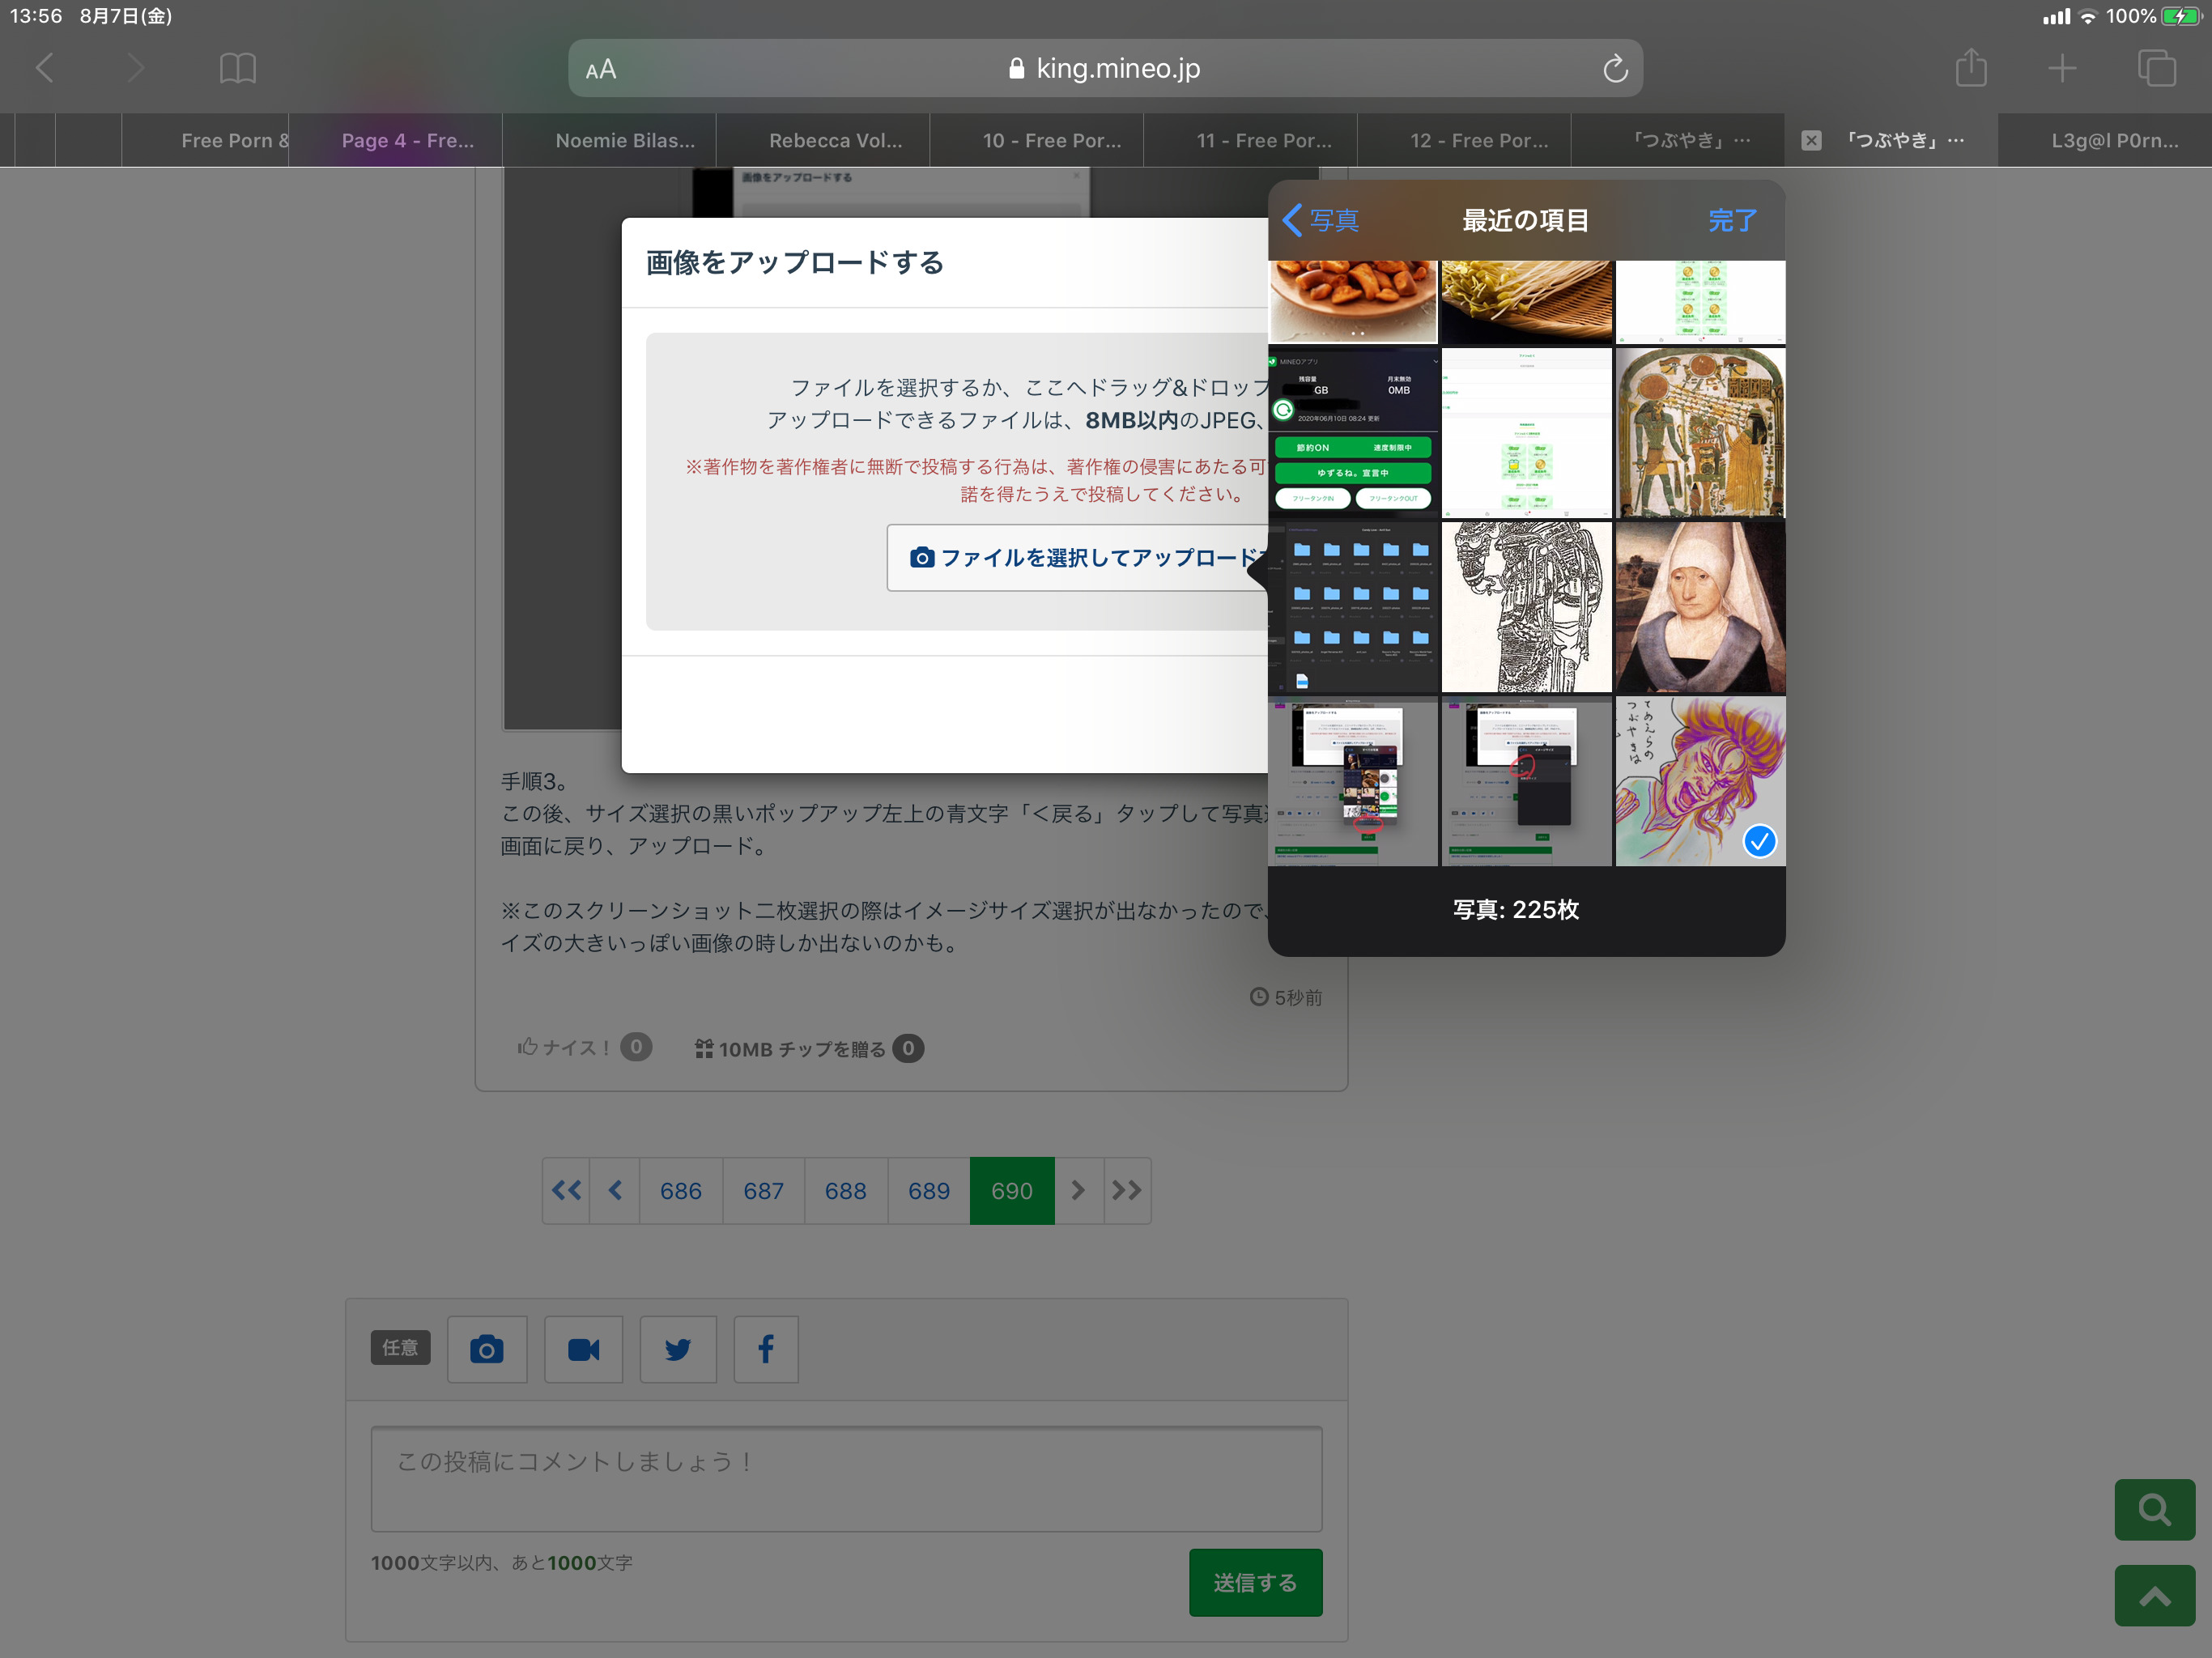
Task: Click the Facebook share icon
Action: [x=765, y=1349]
